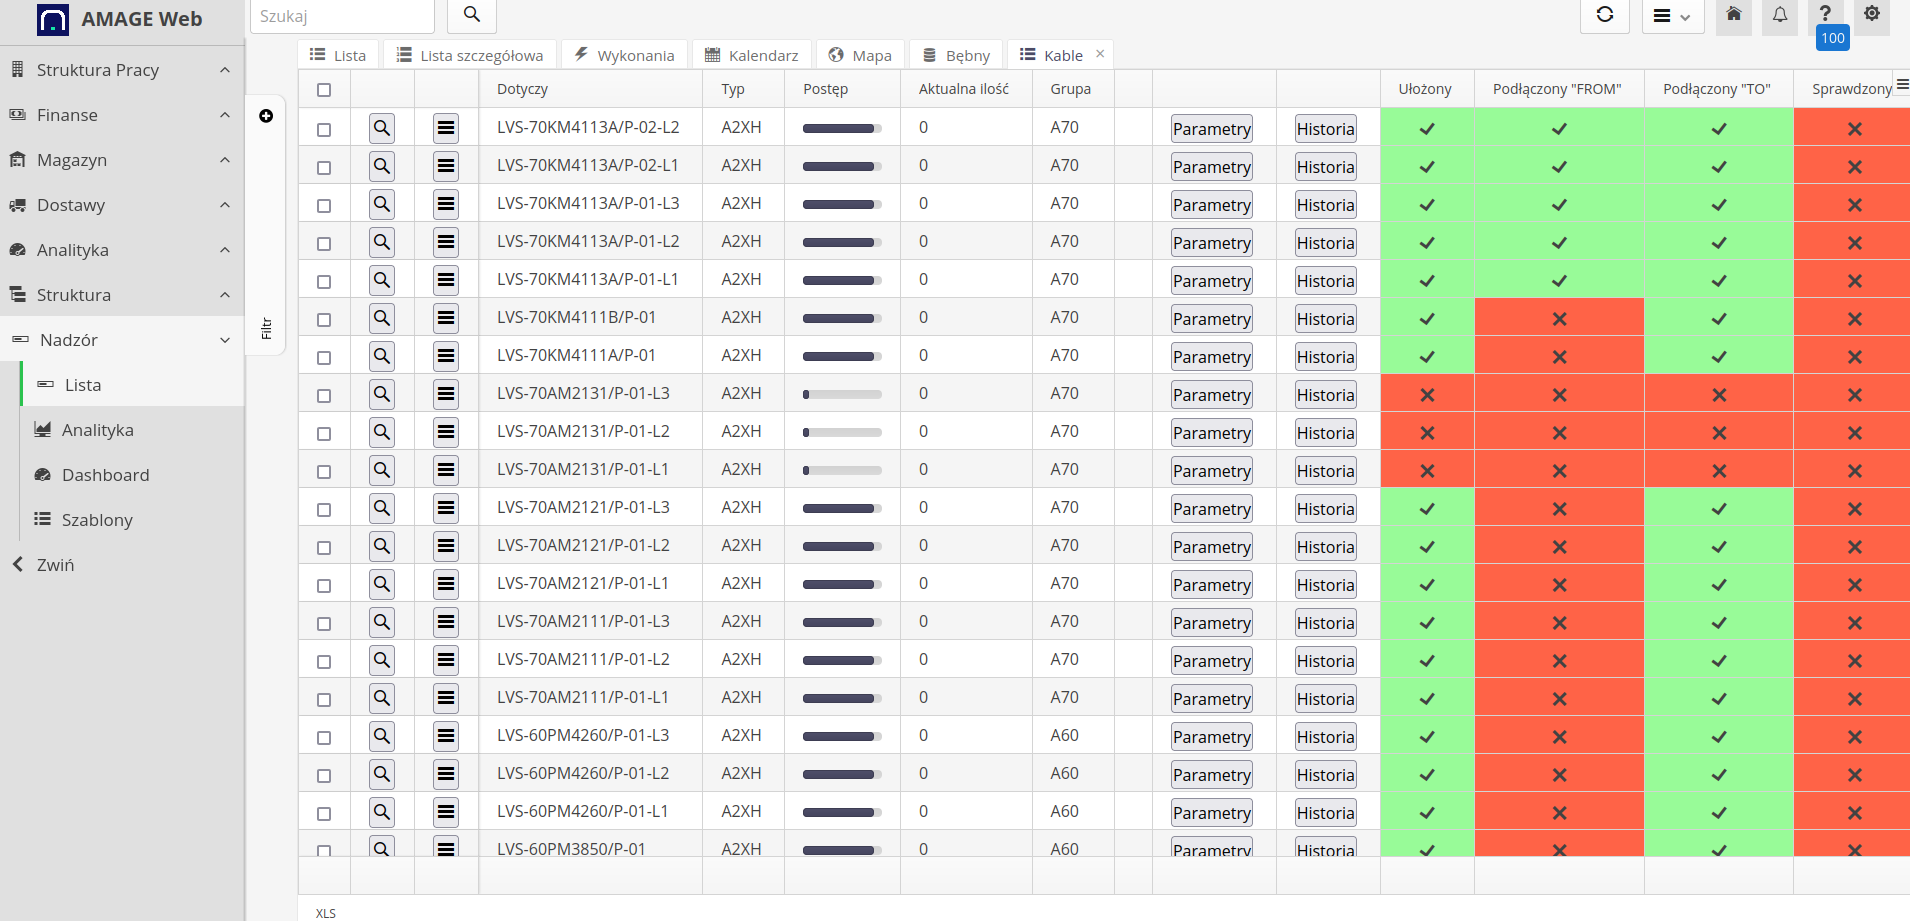
Task: Open the magnifier icon for LVS-70KM4113A/P-02-L2
Action: tap(381, 127)
